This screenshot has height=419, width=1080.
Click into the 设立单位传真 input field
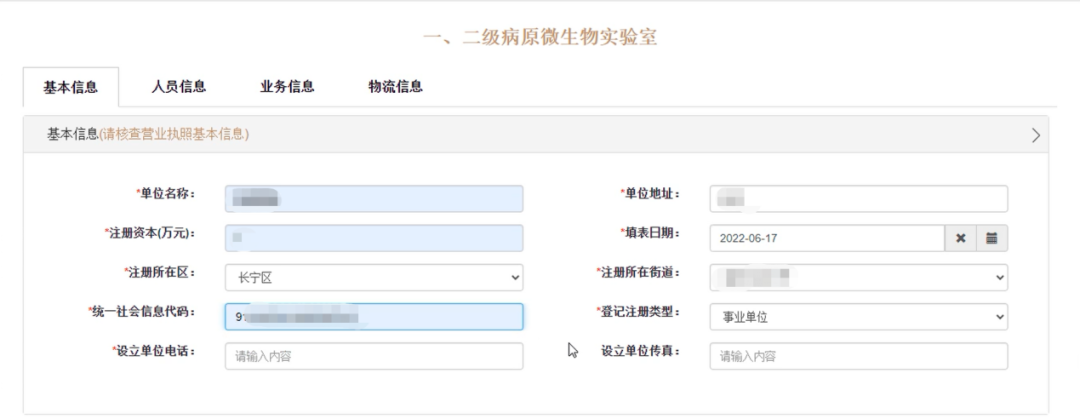pyautogui.click(x=858, y=356)
